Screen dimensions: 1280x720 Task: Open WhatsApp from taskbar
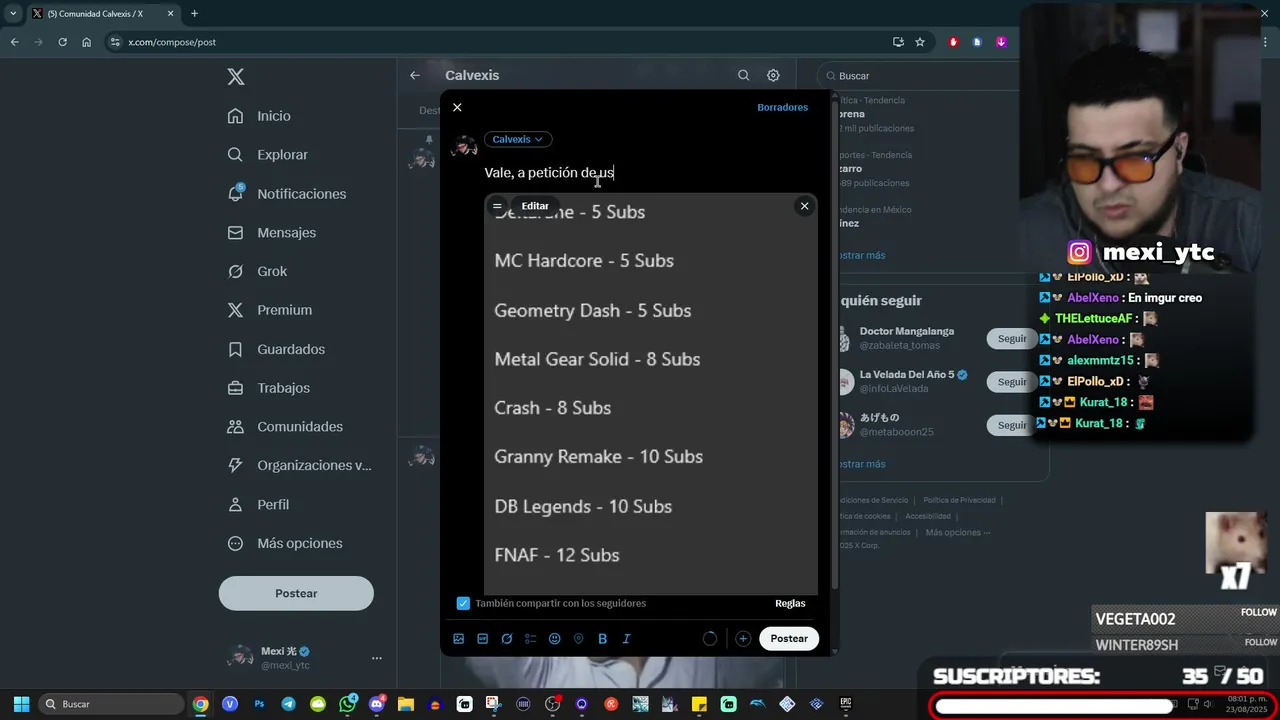(347, 704)
